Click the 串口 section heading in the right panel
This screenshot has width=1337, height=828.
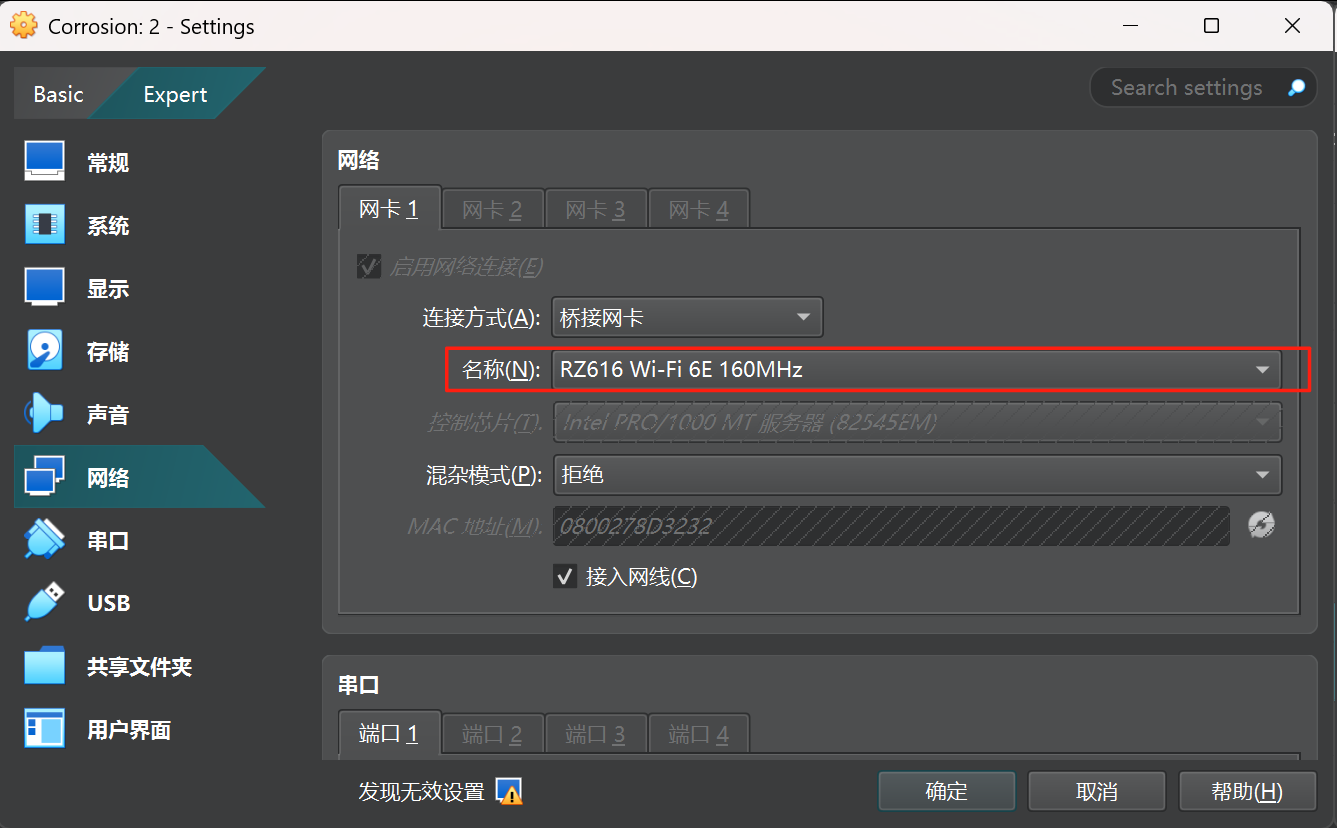point(359,685)
